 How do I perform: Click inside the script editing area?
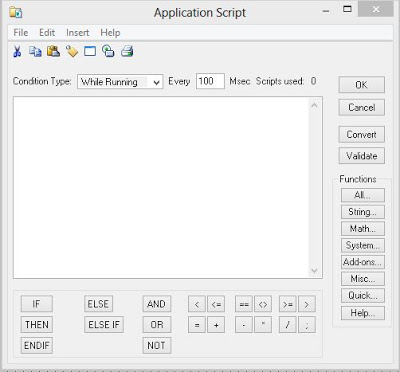tap(161, 187)
